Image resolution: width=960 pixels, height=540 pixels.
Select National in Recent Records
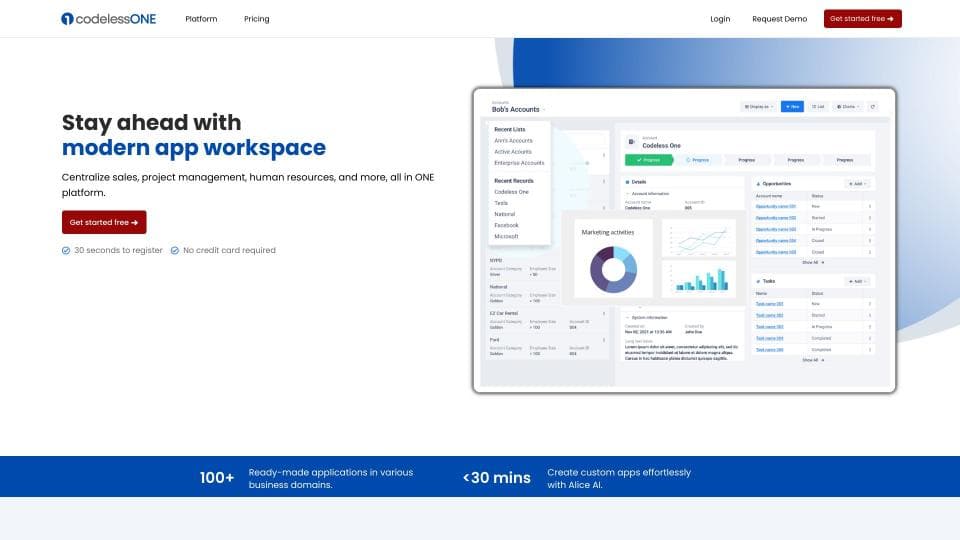(504, 214)
